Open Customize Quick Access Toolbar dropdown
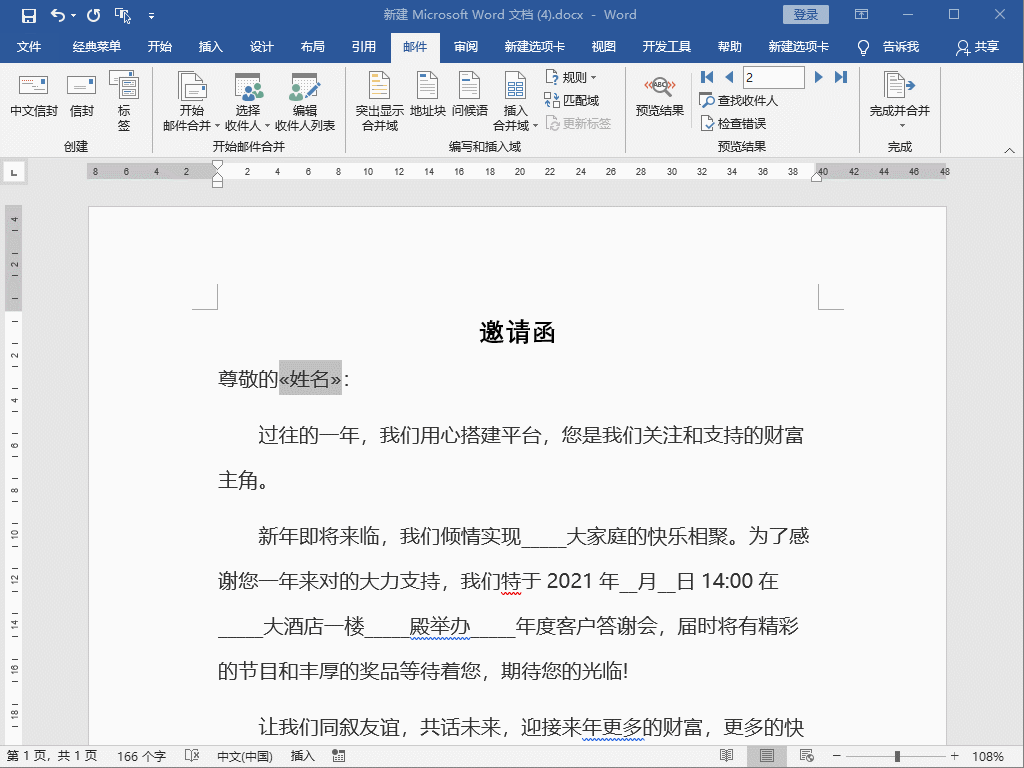This screenshot has height=768, width=1024. pos(152,16)
